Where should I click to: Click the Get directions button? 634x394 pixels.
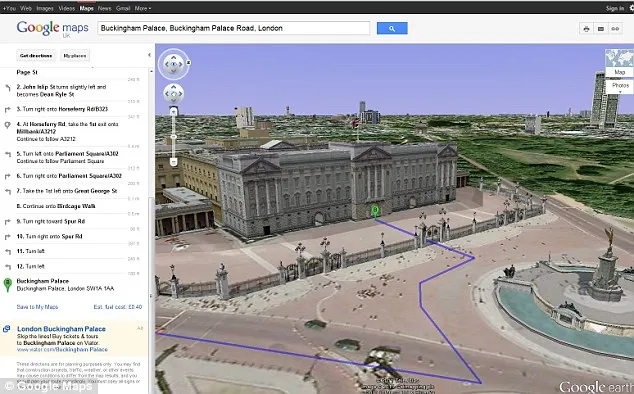point(36,55)
